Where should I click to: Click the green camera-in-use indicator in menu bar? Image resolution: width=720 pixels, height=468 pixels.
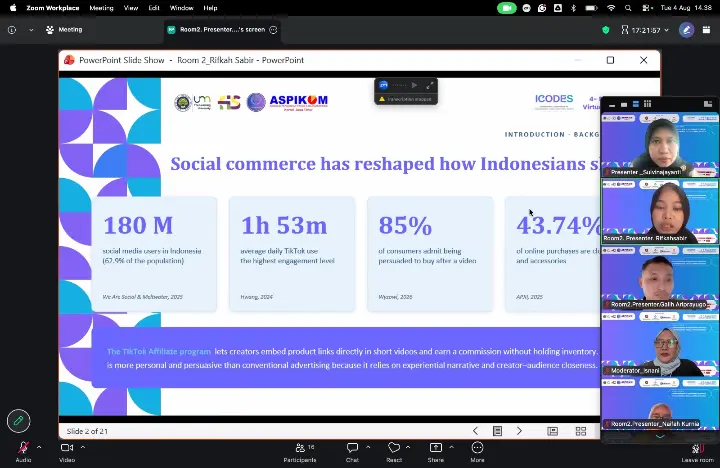pyautogui.click(x=507, y=8)
